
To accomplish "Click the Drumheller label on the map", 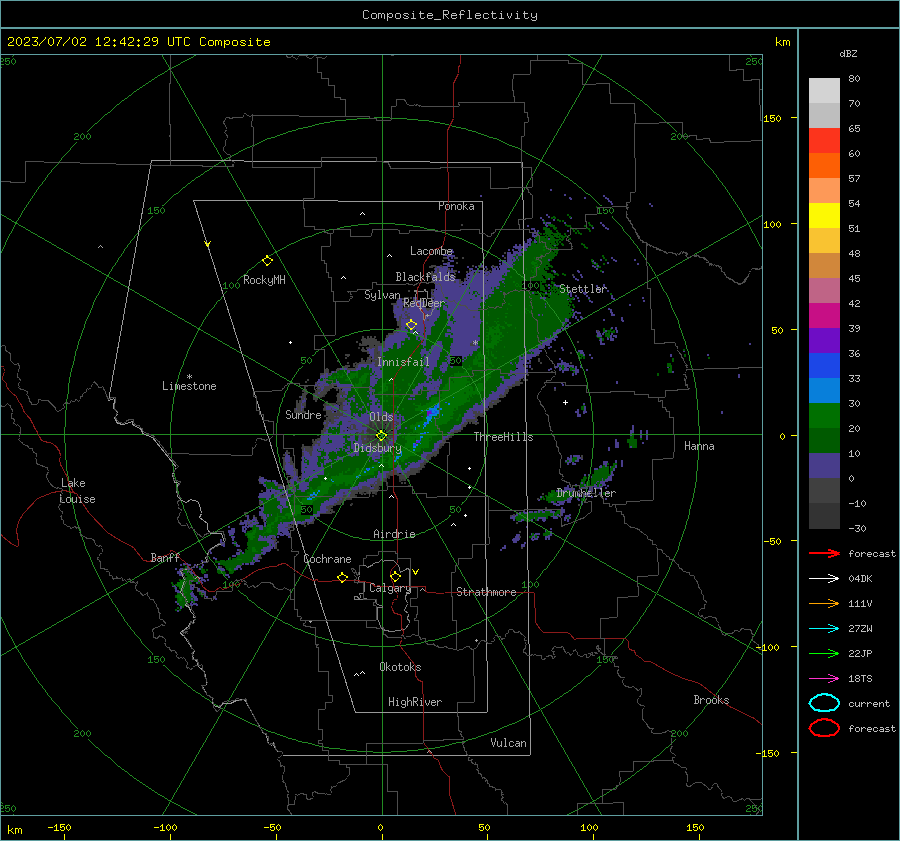I will click(x=586, y=493).
